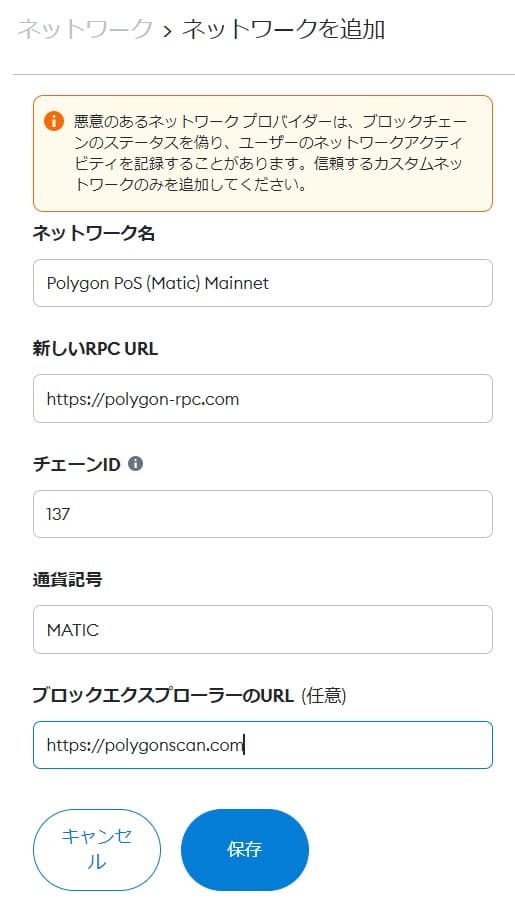Click the ネットワークを追加 page title
The height and width of the screenshot is (902, 515).
283,29
